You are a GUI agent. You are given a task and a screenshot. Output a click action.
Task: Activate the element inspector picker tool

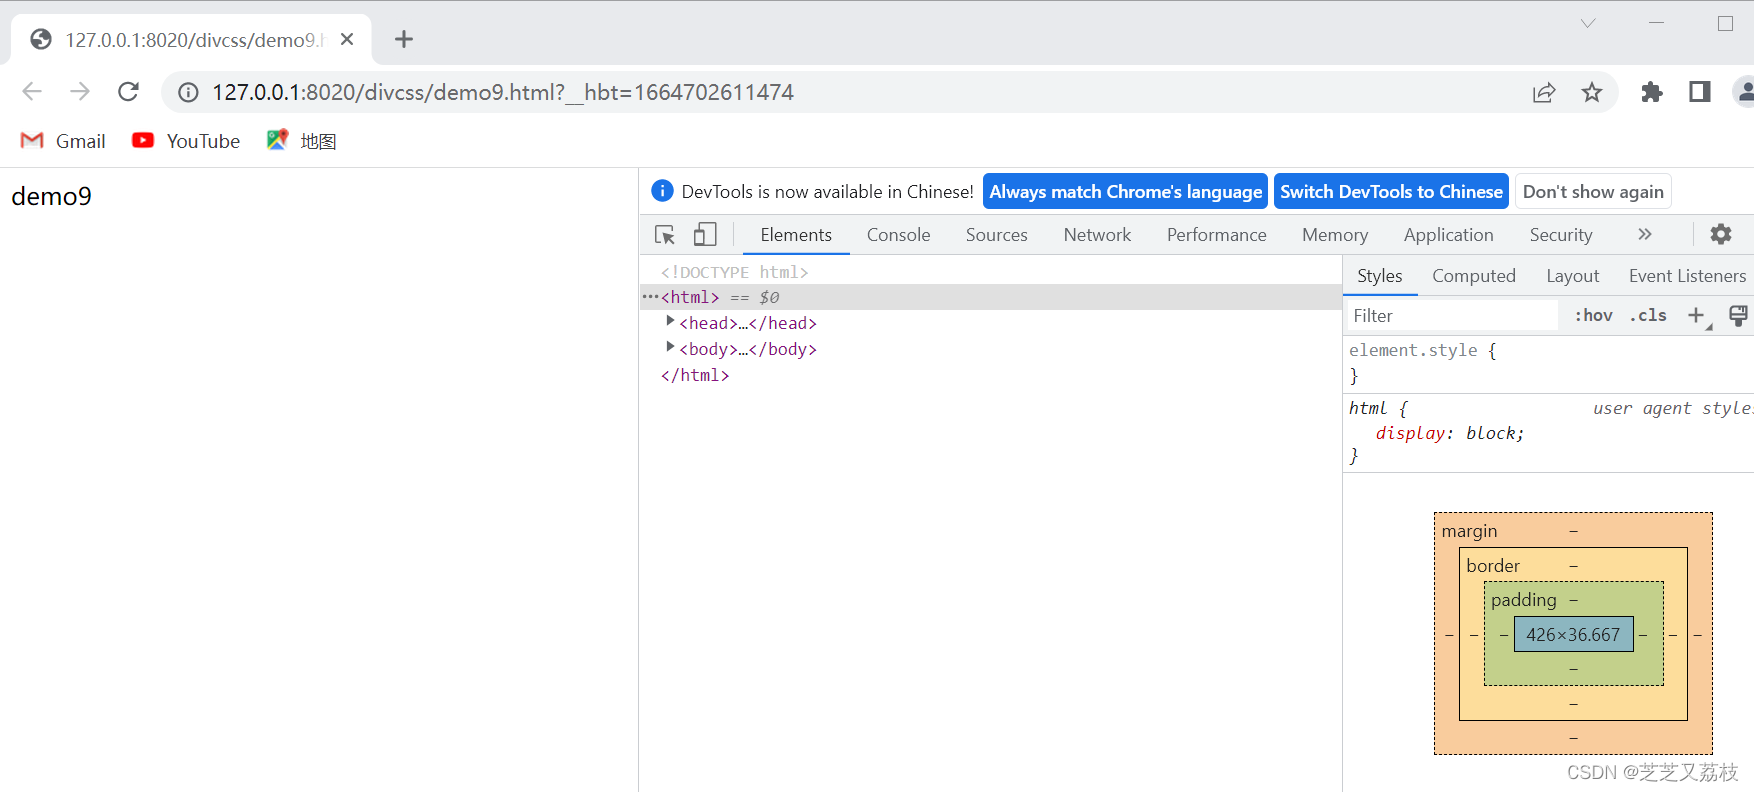click(x=665, y=235)
